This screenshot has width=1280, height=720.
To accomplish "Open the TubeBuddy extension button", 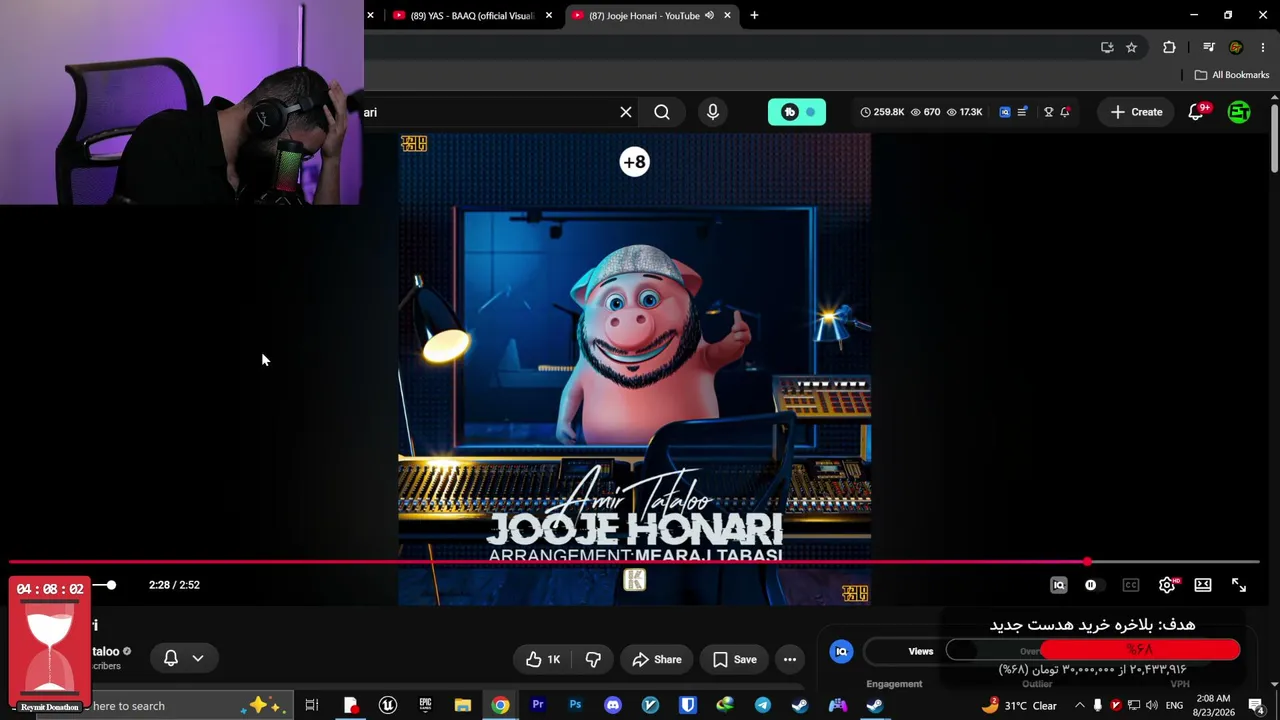I will [797, 112].
